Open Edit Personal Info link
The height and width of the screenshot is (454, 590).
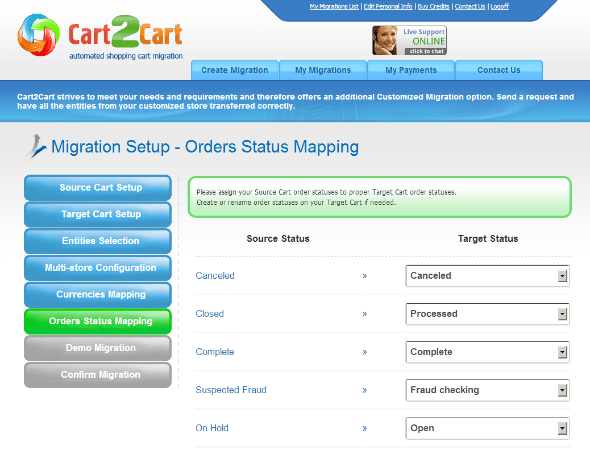coord(388,6)
